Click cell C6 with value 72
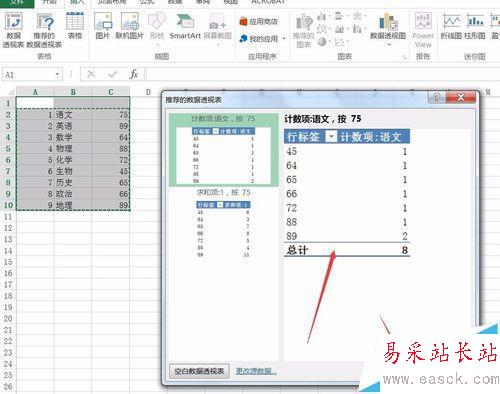This screenshot has height=394, width=500. tap(111, 160)
